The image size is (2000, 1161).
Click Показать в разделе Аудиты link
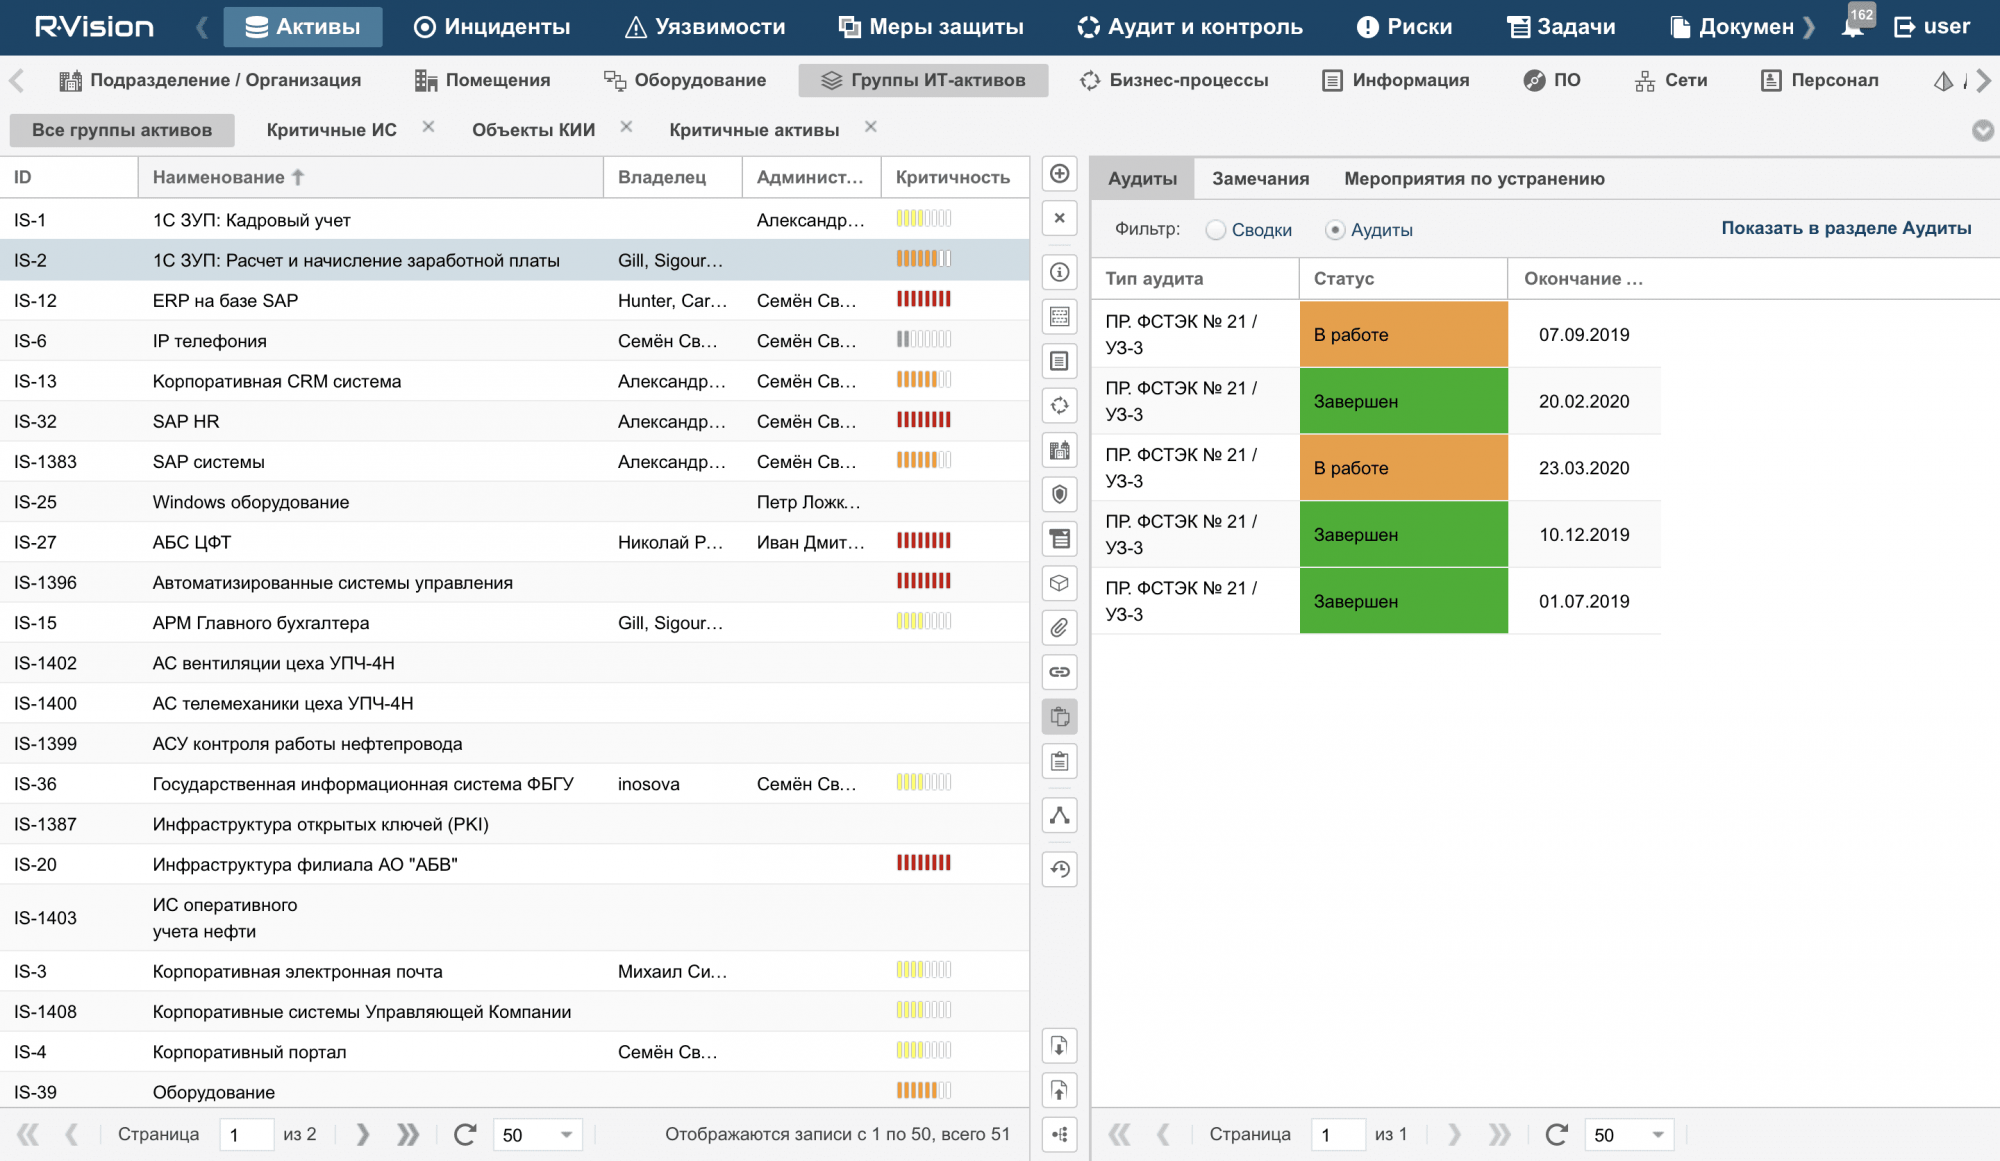[x=1846, y=228]
